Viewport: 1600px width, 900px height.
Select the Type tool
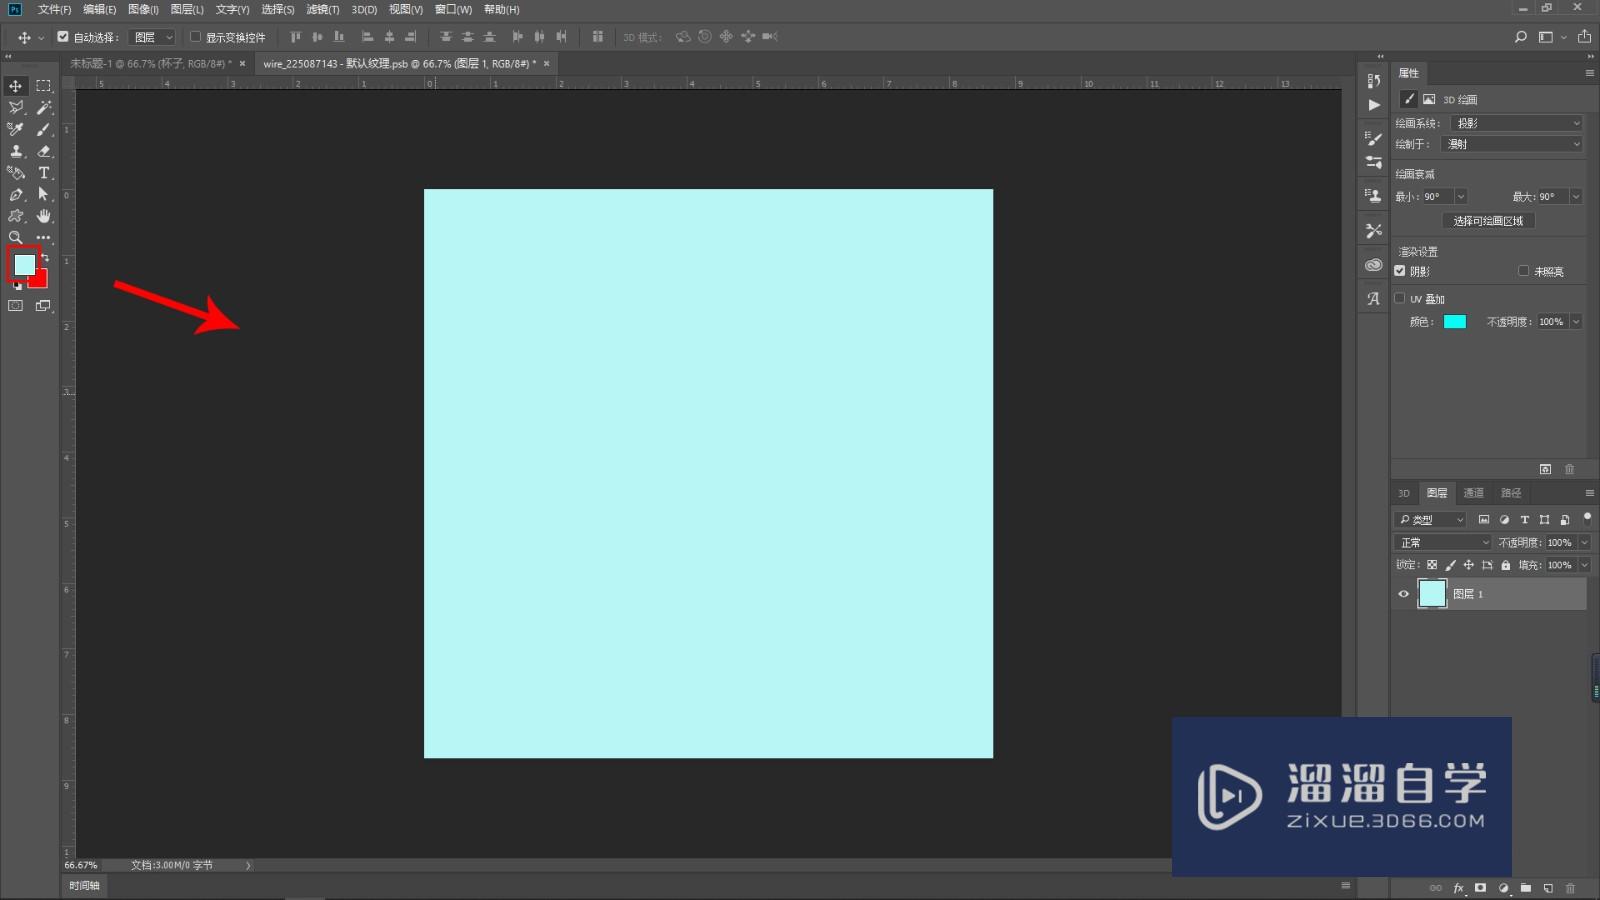click(44, 173)
